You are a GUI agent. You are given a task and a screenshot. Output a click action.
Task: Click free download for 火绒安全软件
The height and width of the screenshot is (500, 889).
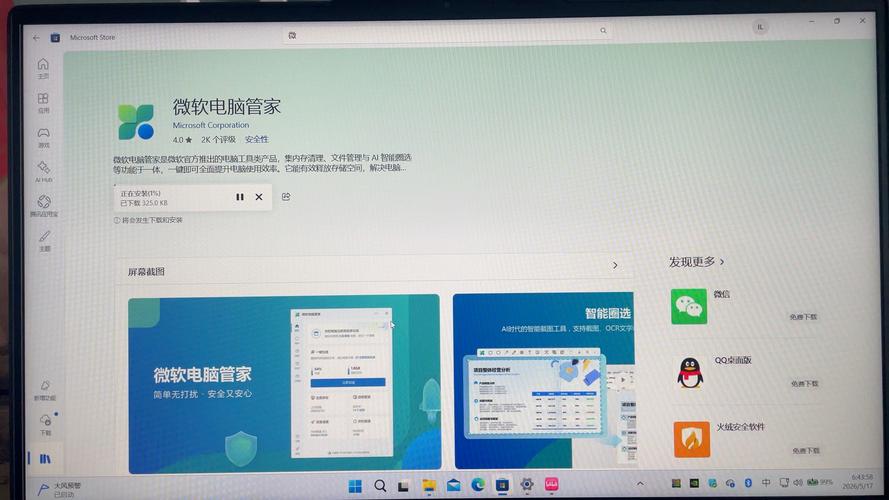point(806,451)
